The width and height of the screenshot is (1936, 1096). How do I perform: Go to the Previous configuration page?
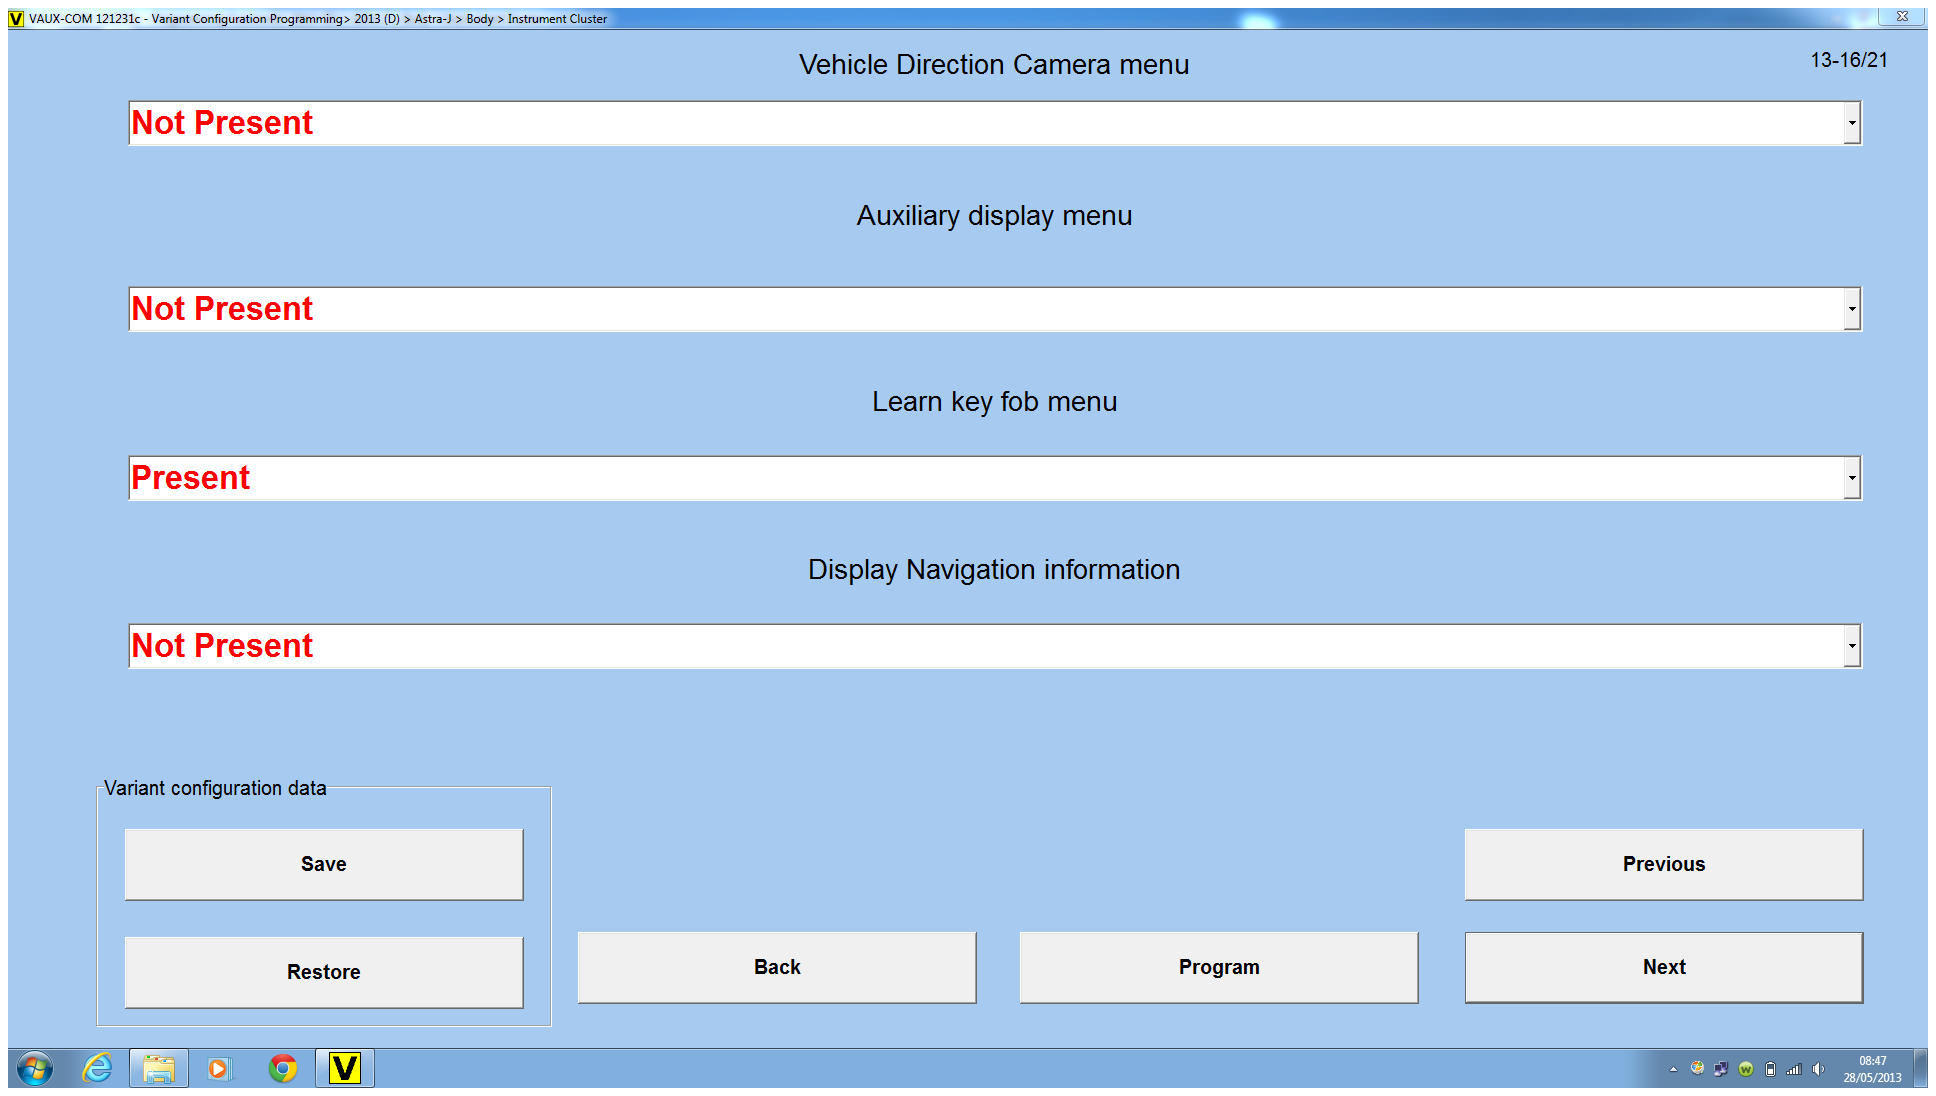click(x=1663, y=864)
